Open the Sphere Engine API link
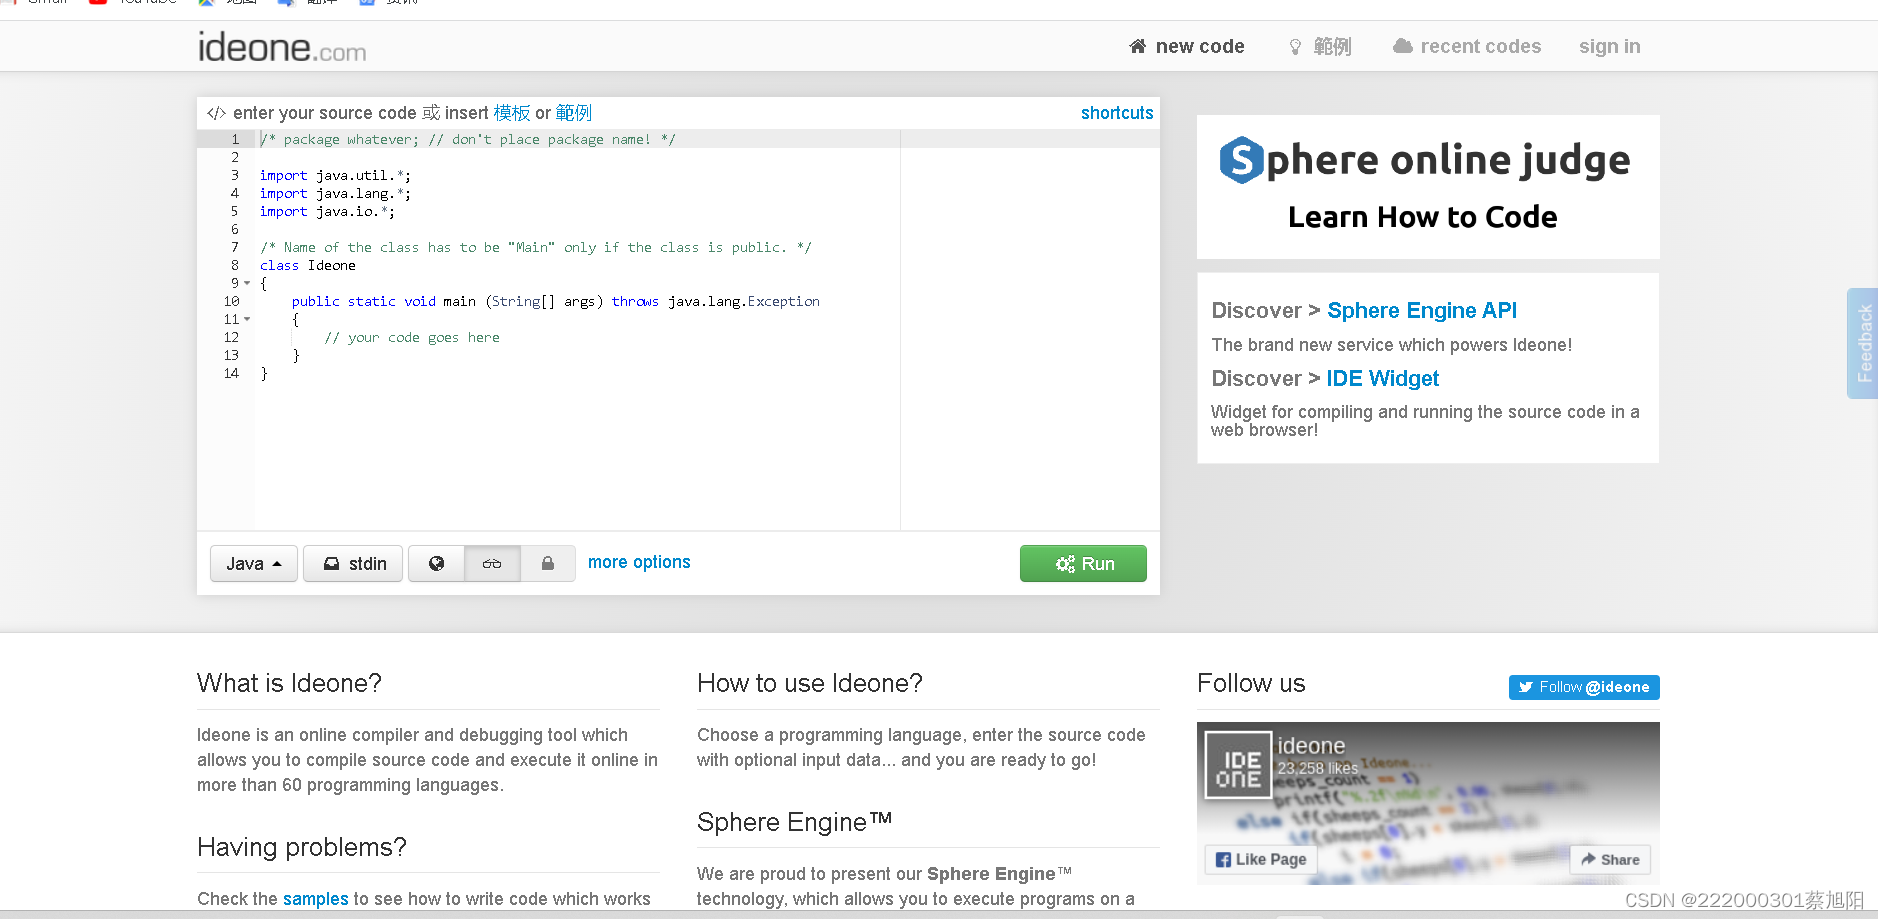1878x919 pixels. click(1422, 310)
